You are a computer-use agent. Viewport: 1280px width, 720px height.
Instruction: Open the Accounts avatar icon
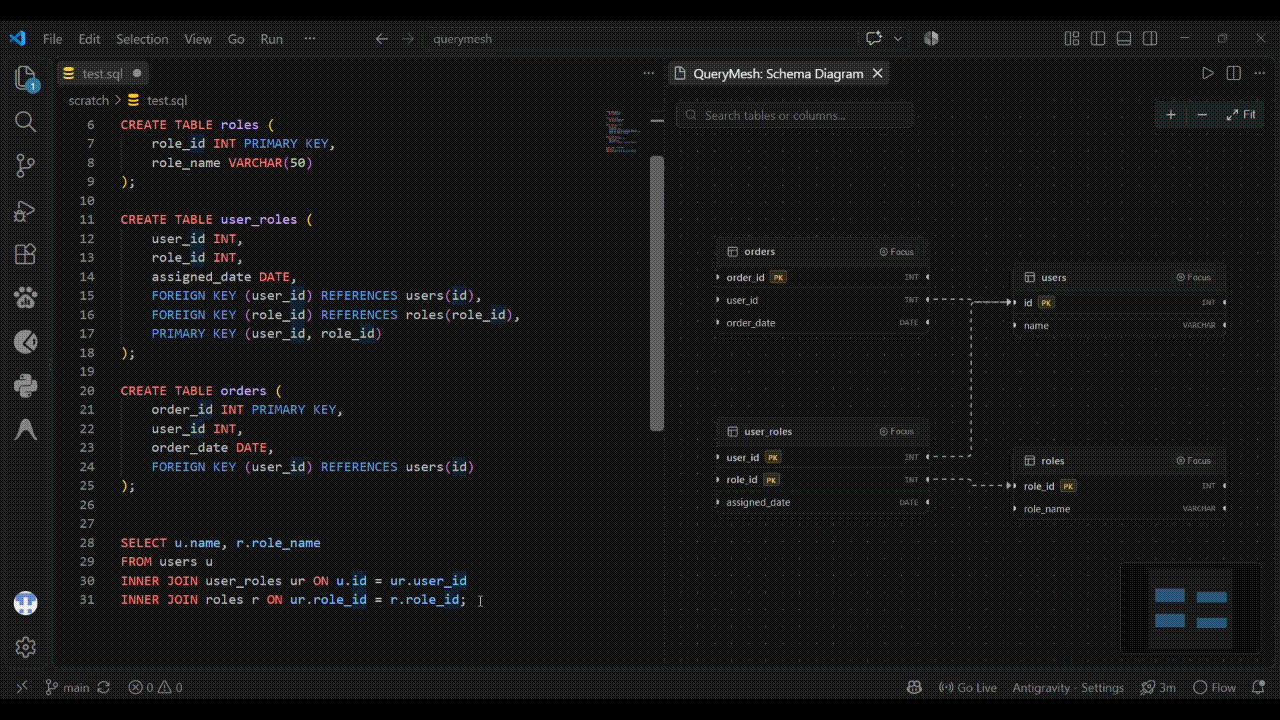[x=26, y=603]
